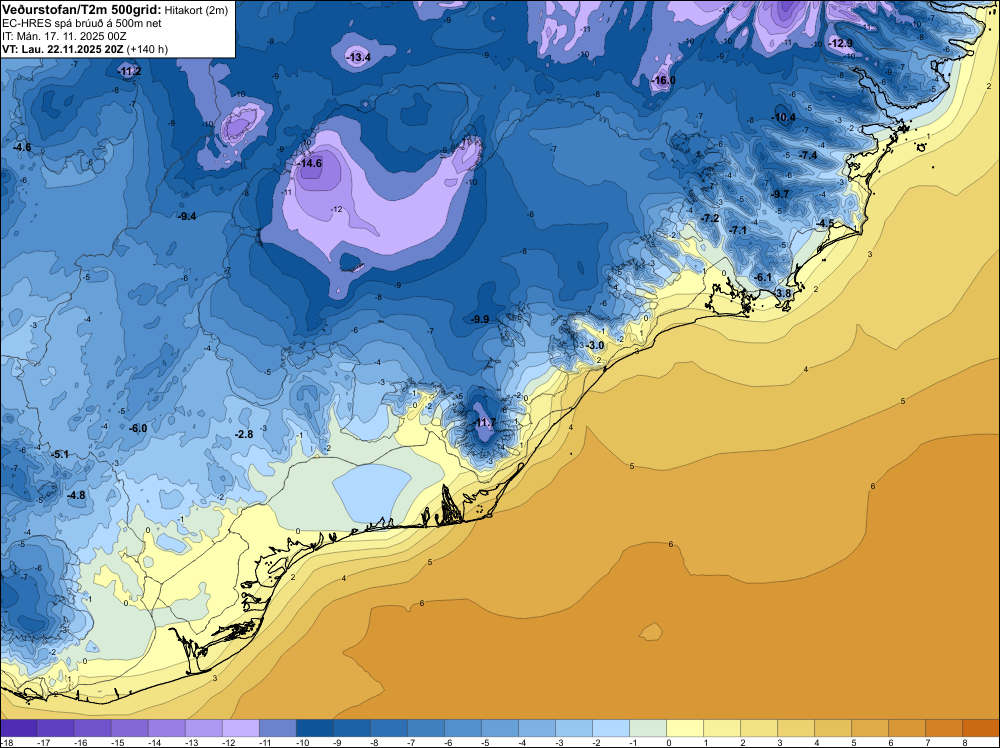The image size is (1000, 748).
Task: Click the 'Hitakort (2m)' header text
Action: coord(194,10)
